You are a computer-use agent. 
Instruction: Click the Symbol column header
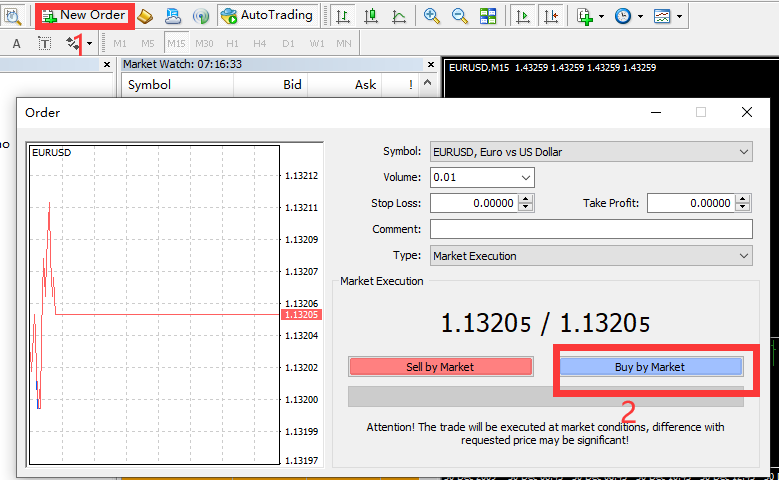point(177,85)
